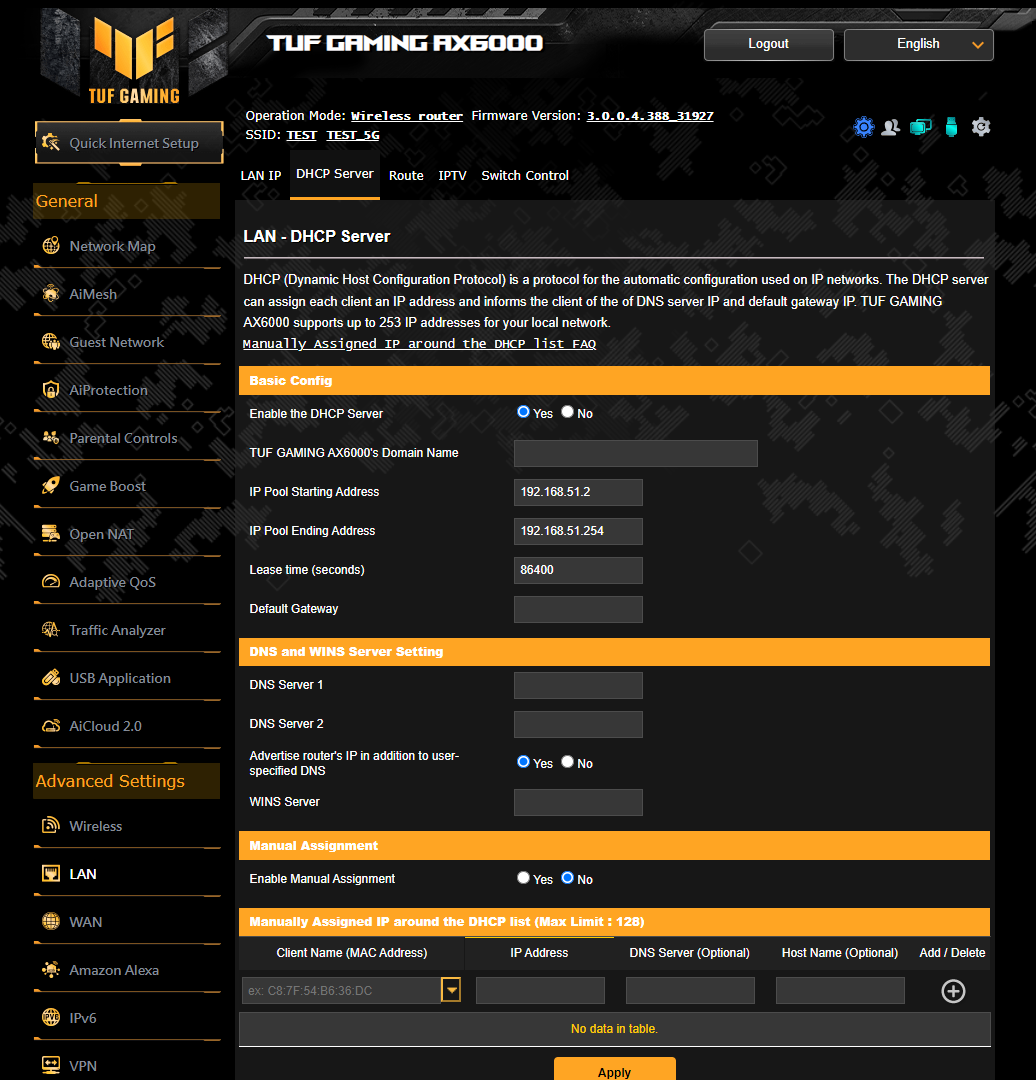Image resolution: width=1036 pixels, height=1080 pixels.
Task: Enable the DHCP Server with Yes
Action: coord(524,412)
